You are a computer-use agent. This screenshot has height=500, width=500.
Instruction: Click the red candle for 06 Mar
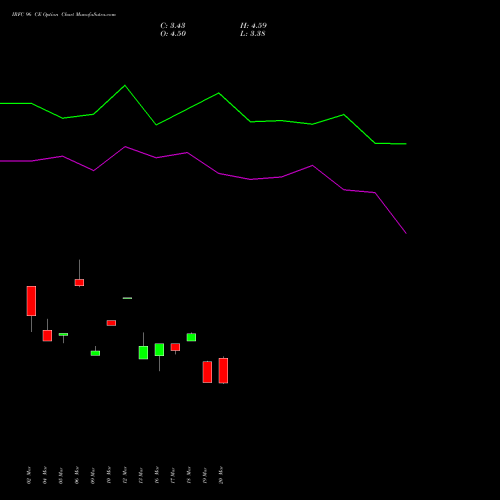click(x=79, y=282)
